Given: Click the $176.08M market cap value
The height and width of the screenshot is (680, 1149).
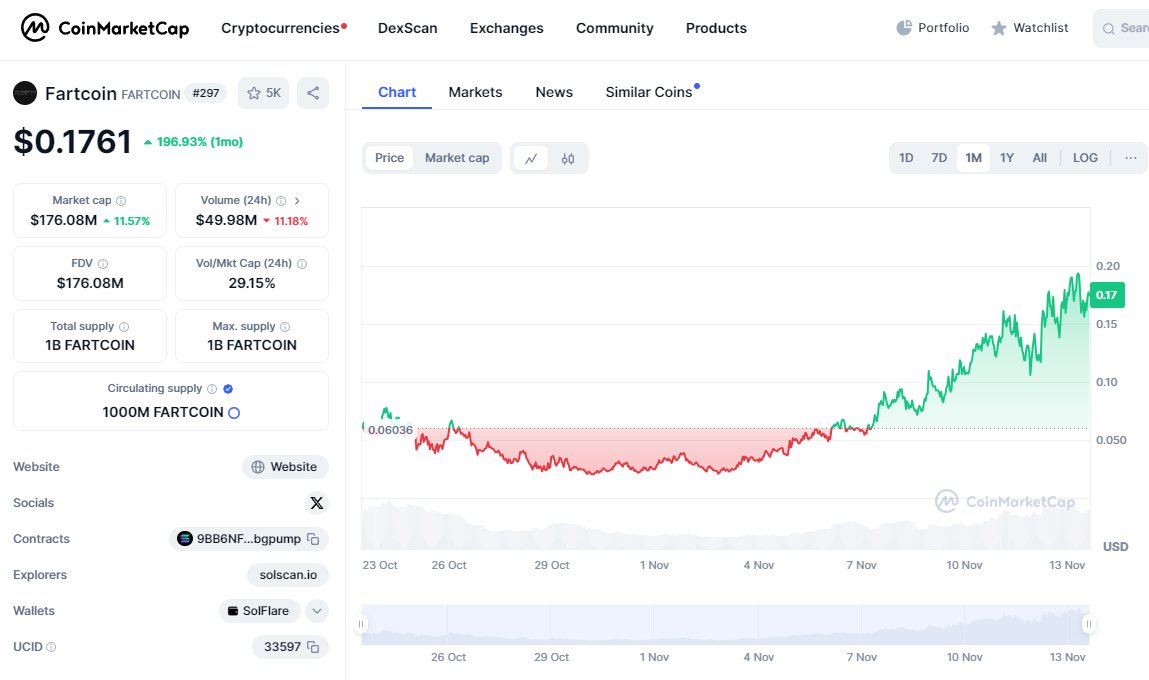Looking at the screenshot, I should pos(63,220).
